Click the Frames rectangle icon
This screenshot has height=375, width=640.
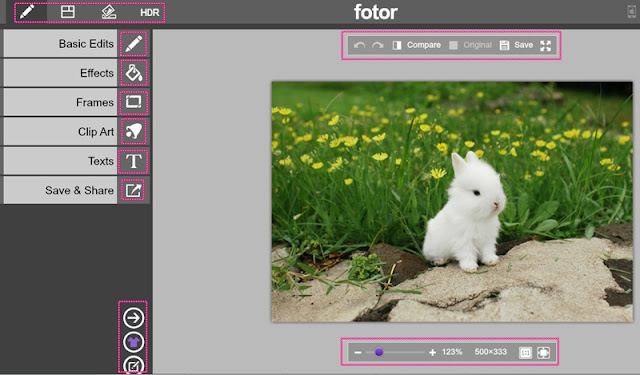[133, 102]
